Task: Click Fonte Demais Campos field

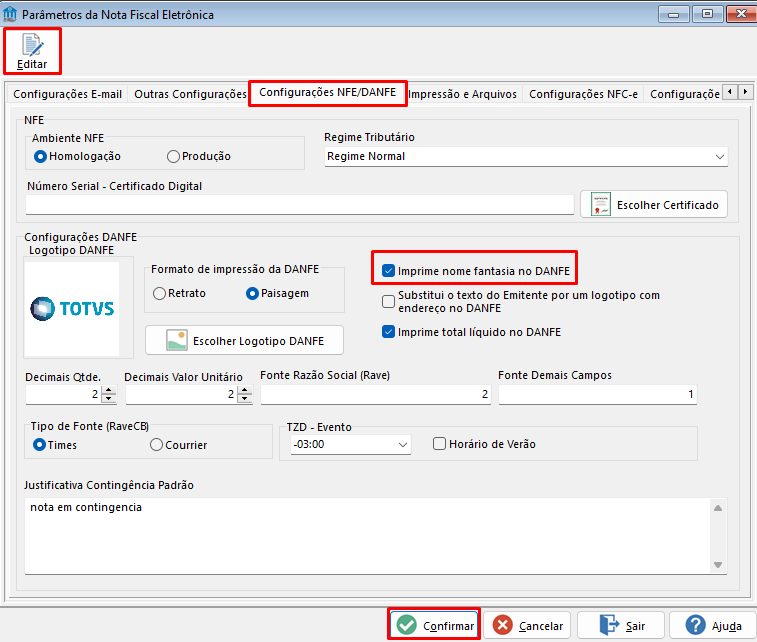Action: [598, 394]
